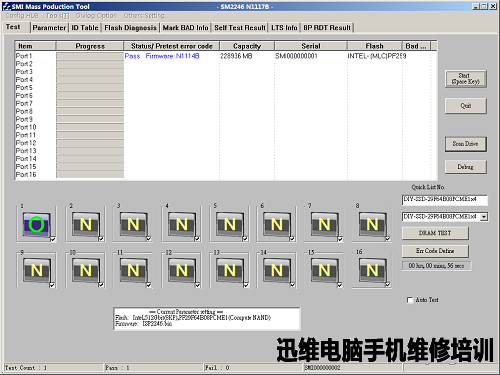Click the Port 1 progress bar
The image size is (500, 375).
(90, 56)
